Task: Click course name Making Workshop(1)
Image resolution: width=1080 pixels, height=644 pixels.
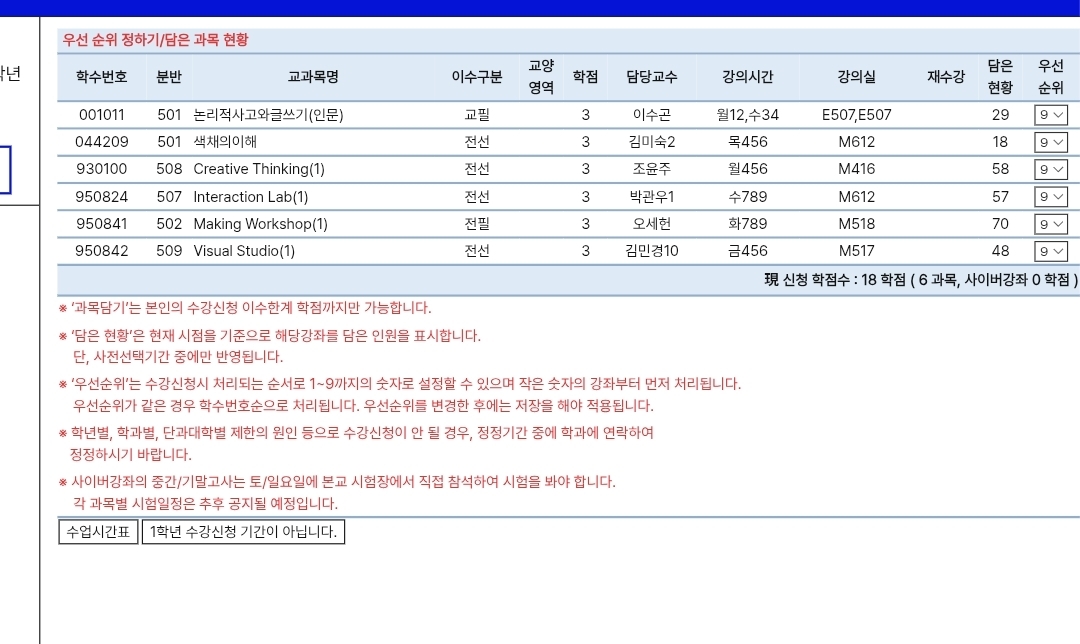Action: point(260,224)
